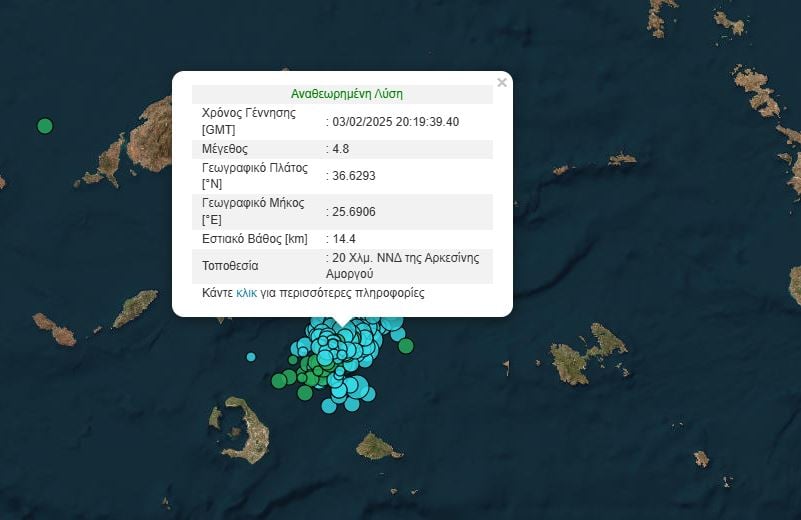Close the earthquake info popup
Viewport: 801px width, 520px height.
point(502,83)
